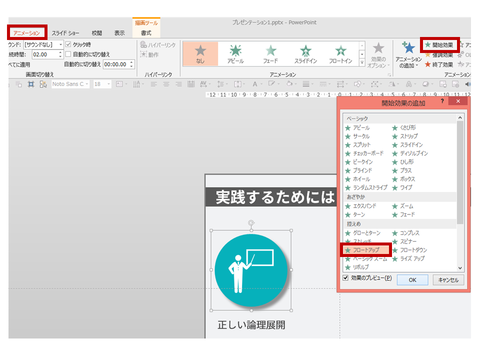Choose ライズ アップ in the effects list
480x360 pixels.
point(409,259)
